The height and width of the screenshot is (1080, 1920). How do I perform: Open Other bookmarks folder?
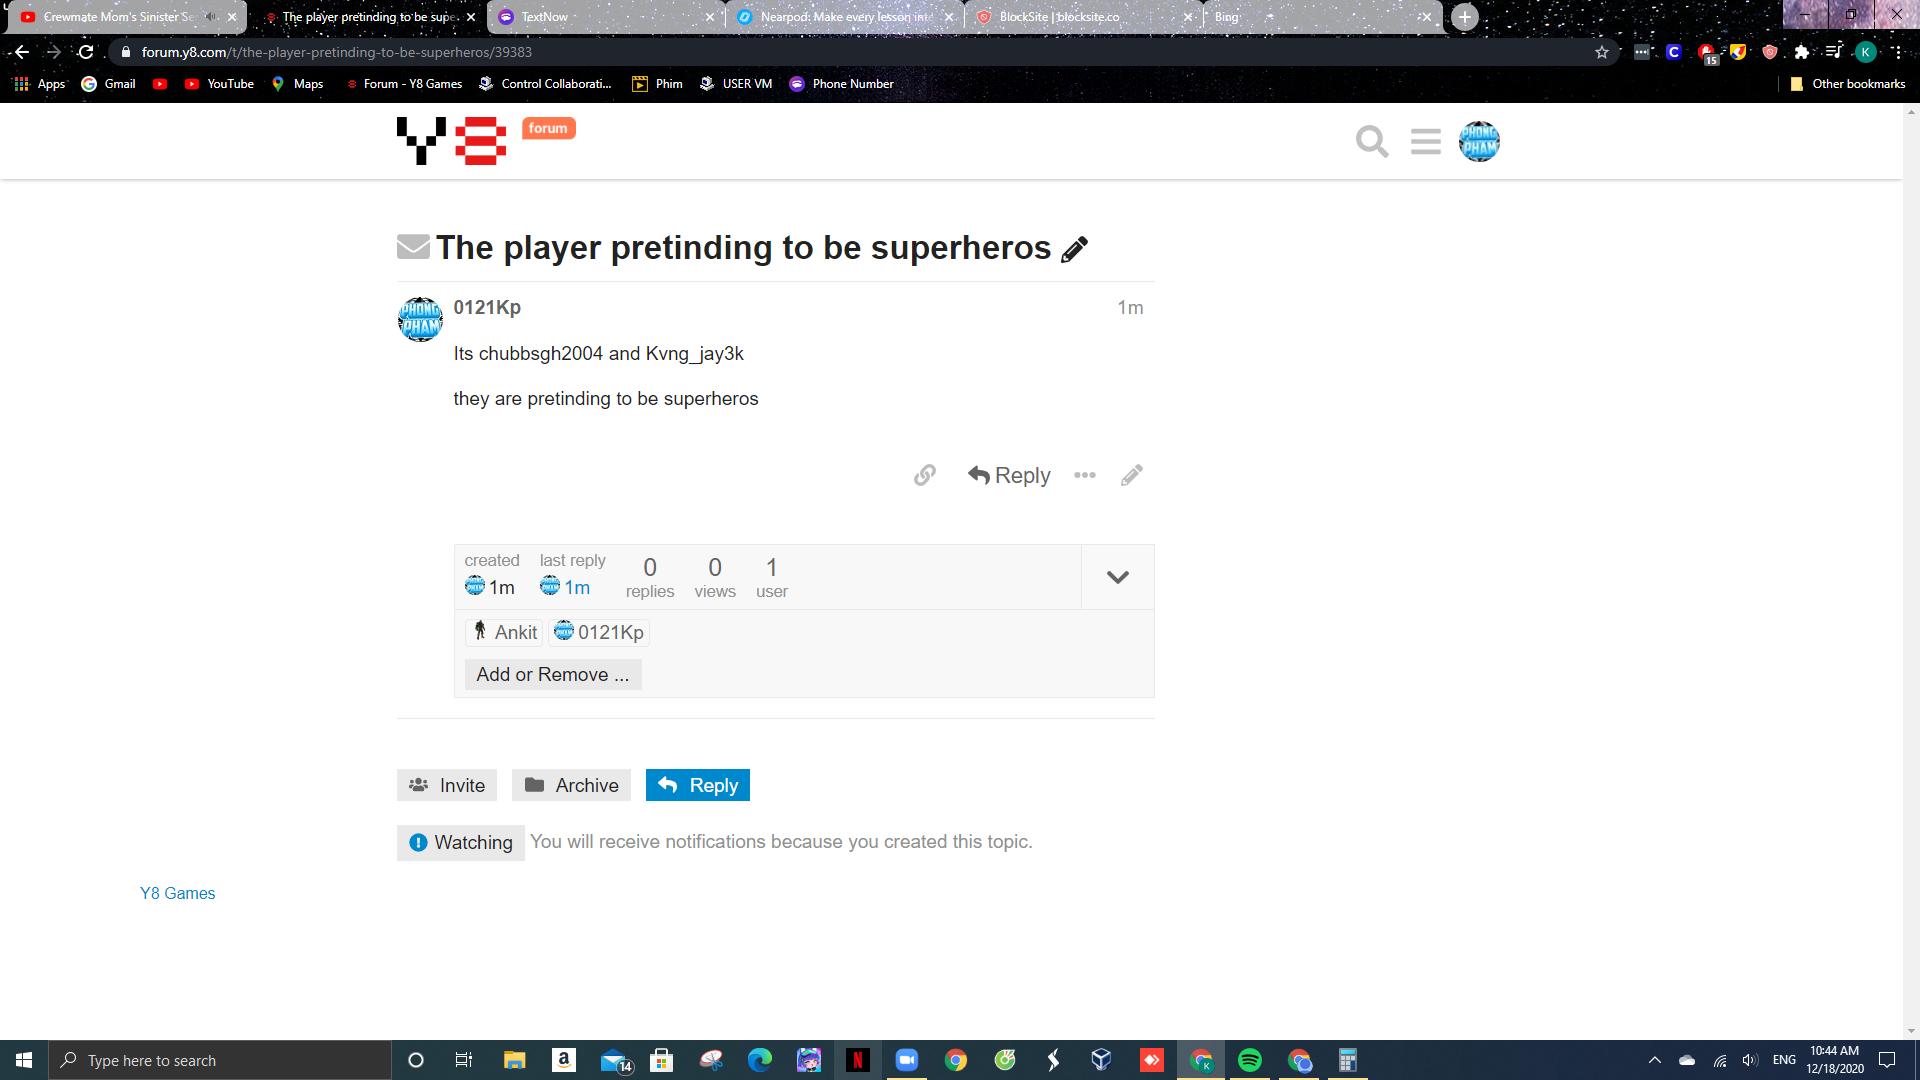point(1847,84)
